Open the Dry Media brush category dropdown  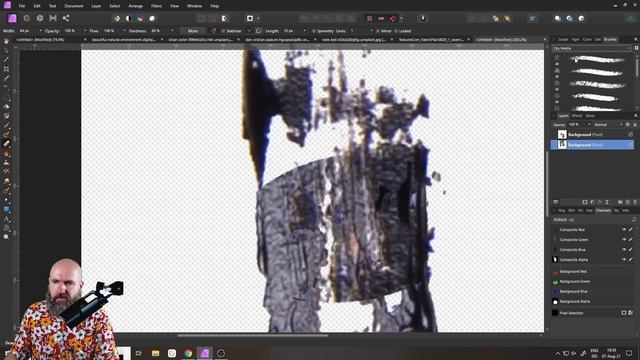(x=591, y=49)
